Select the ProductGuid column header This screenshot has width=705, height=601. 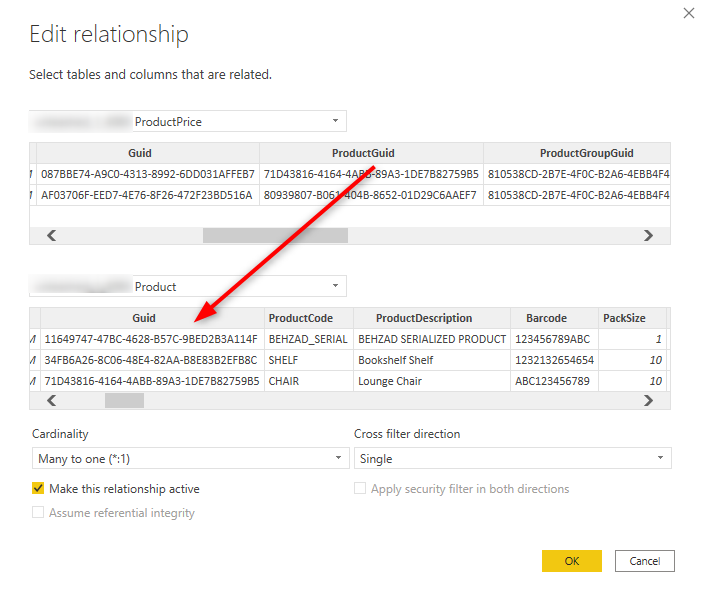click(x=371, y=153)
